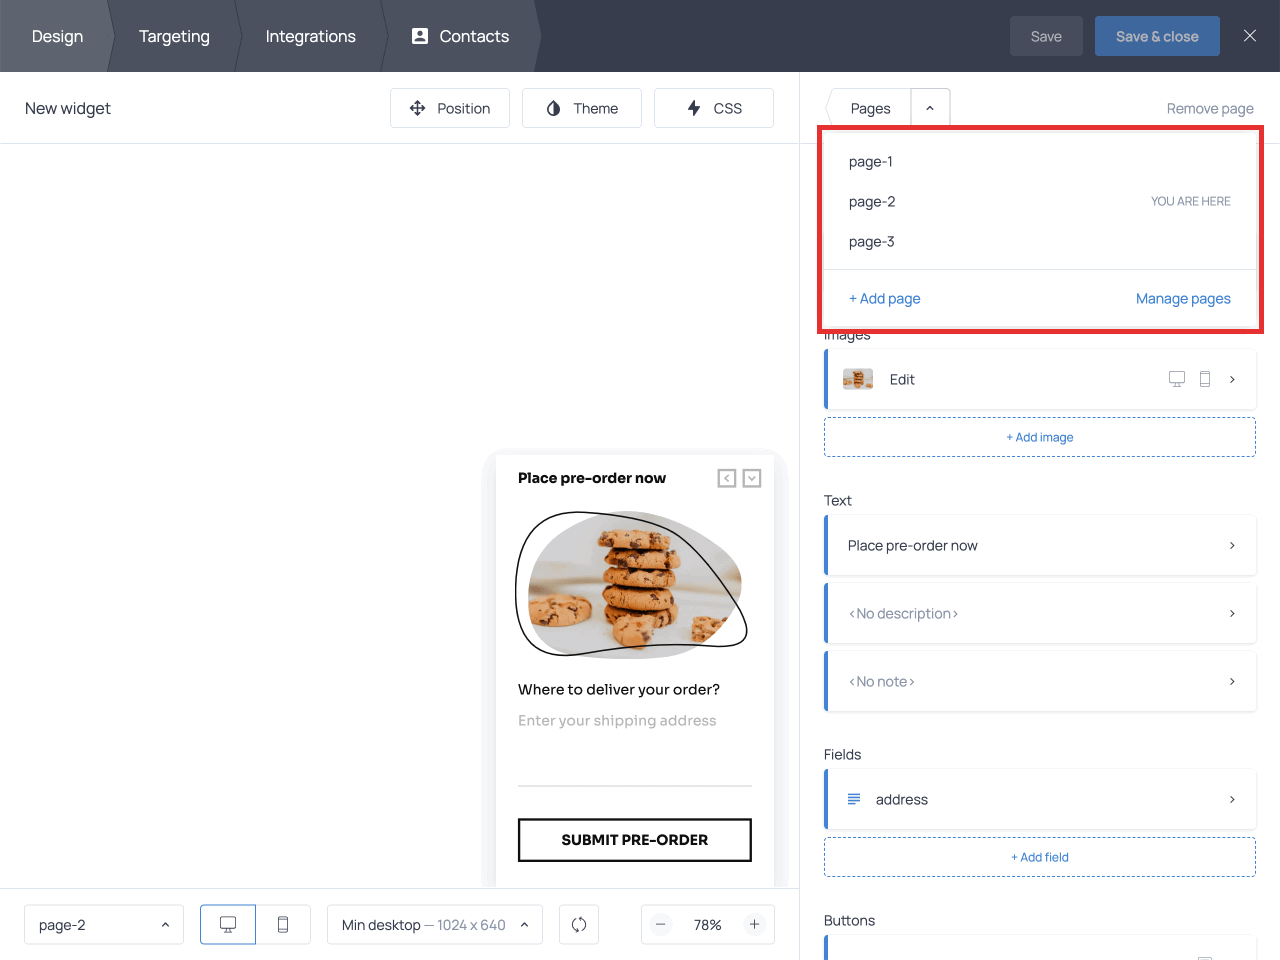Switch preview to desktop view
This screenshot has width=1280, height=960.
pos(227,924)
